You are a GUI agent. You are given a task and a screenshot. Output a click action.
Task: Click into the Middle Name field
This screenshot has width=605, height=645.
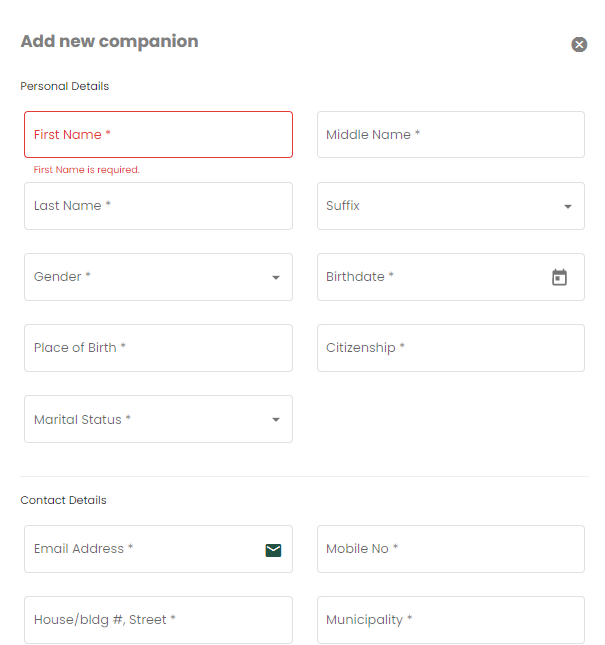[x=450, y=134]
